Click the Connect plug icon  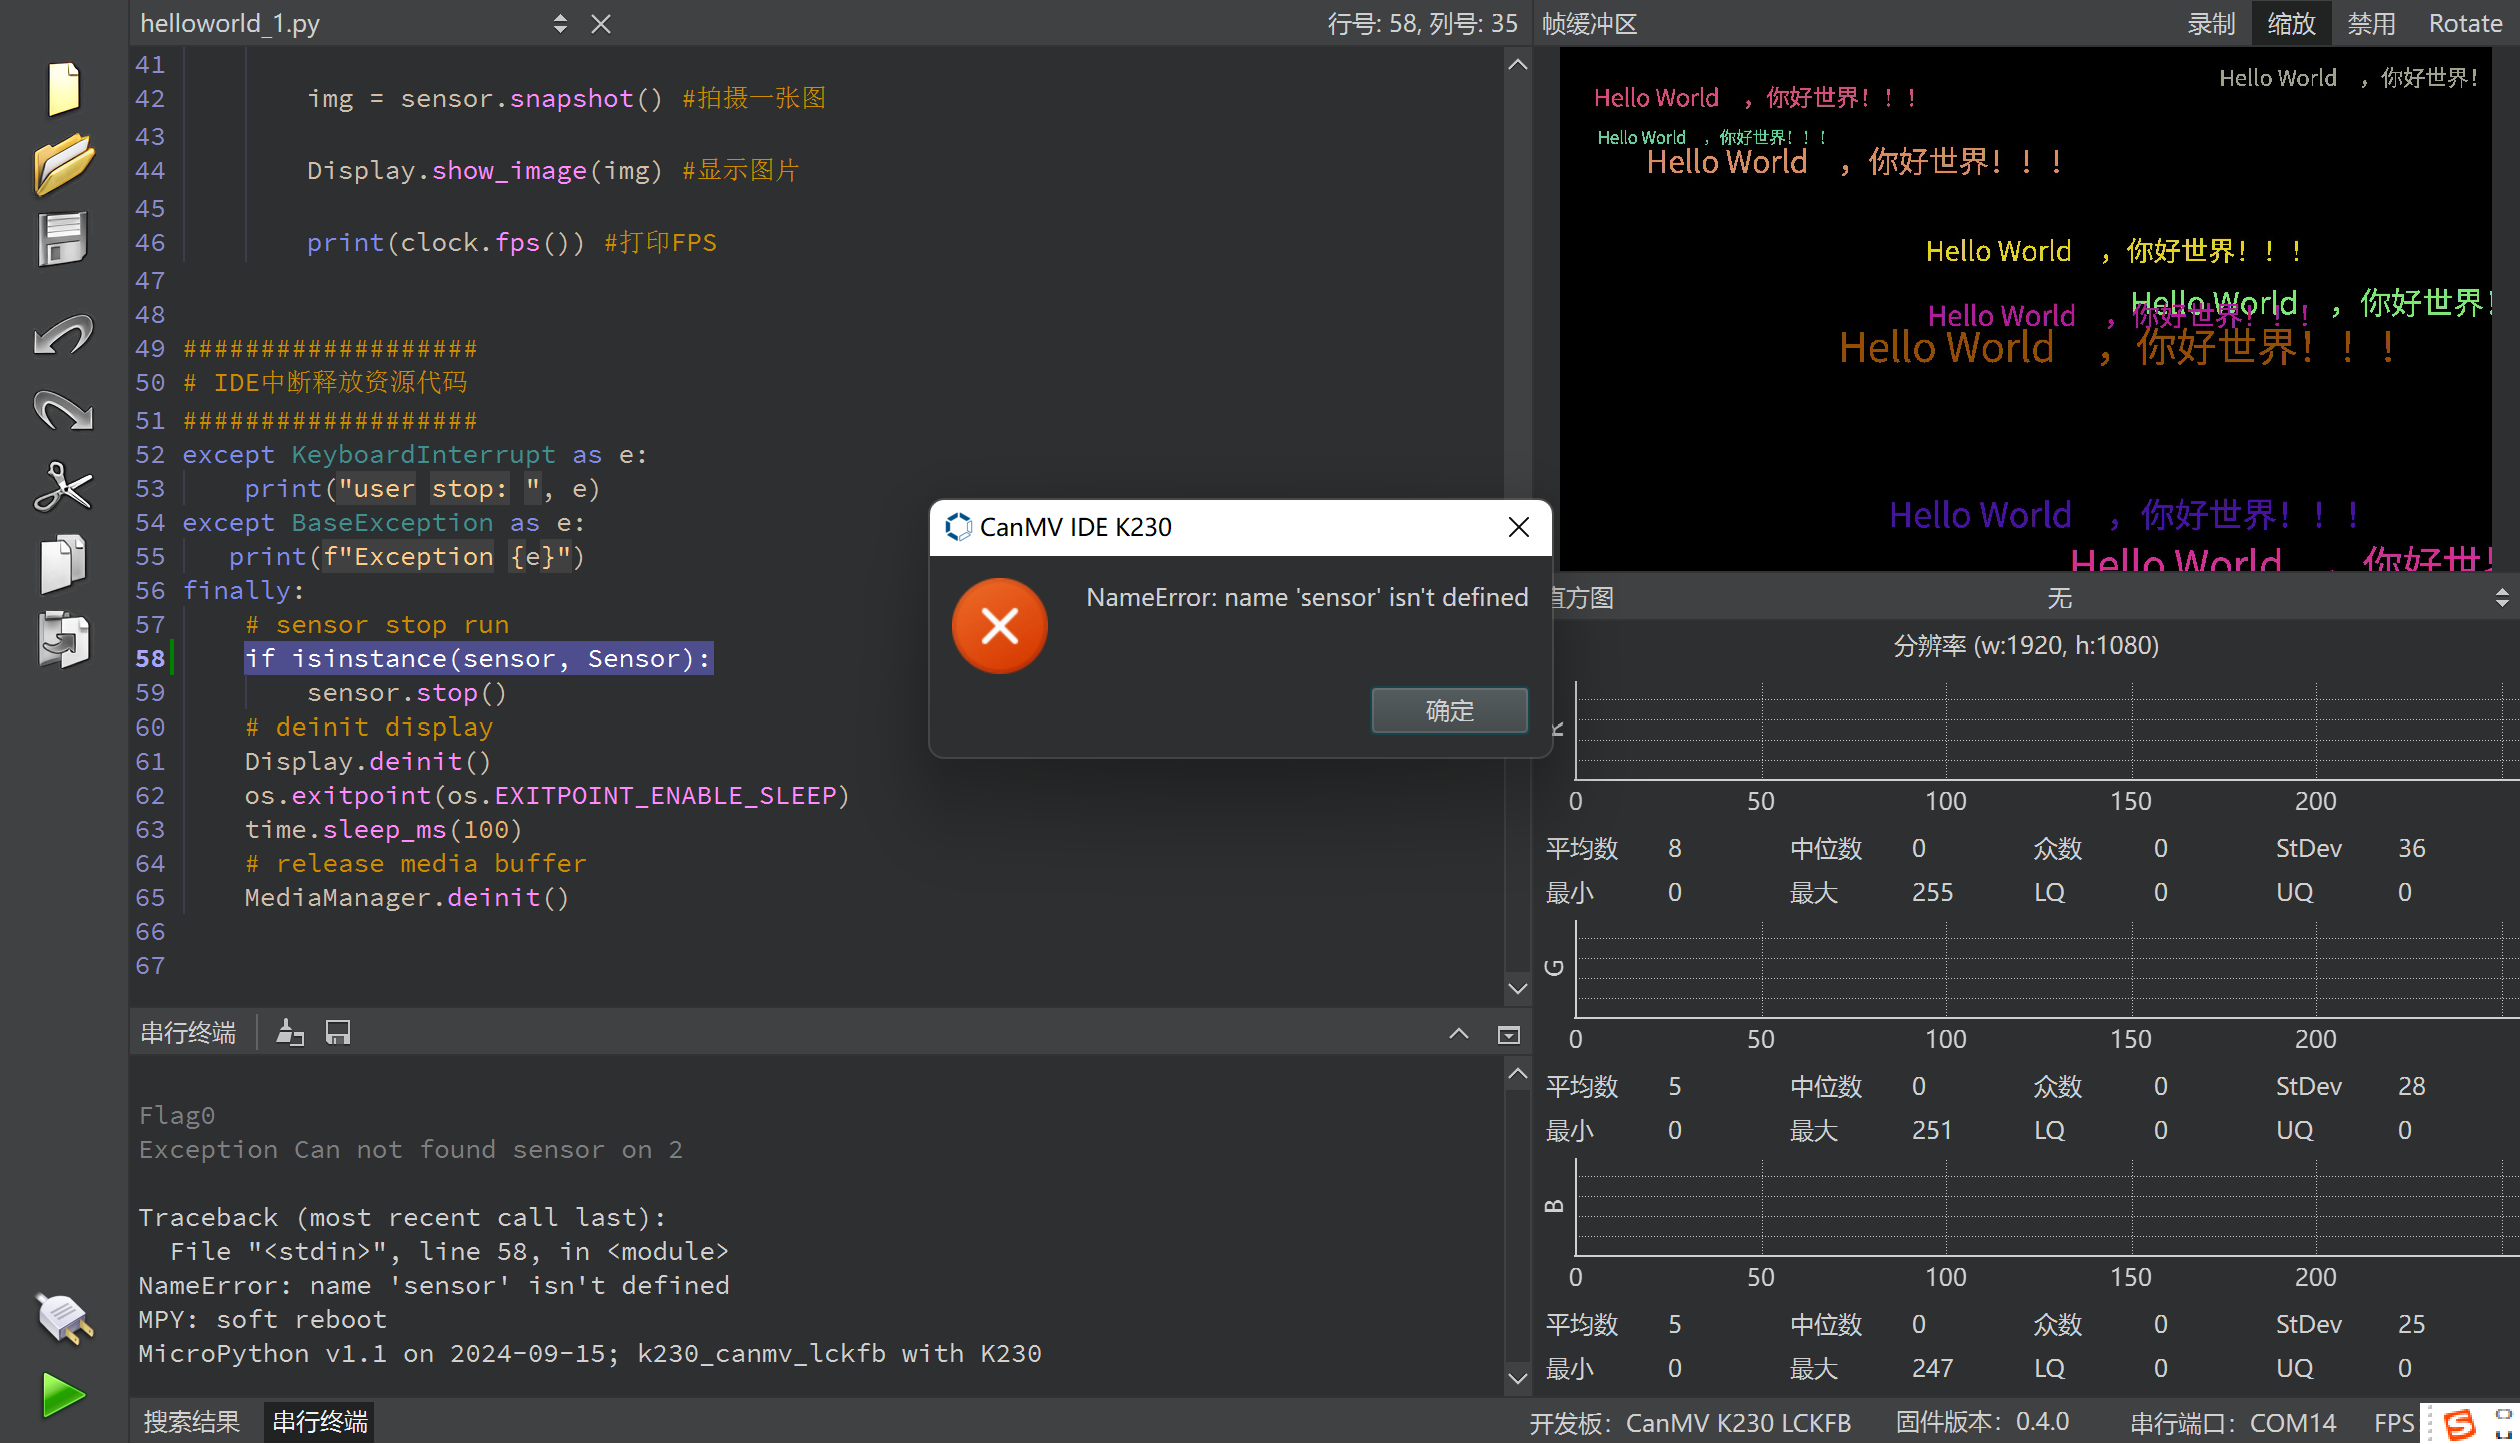click(x=64, y=1318)
